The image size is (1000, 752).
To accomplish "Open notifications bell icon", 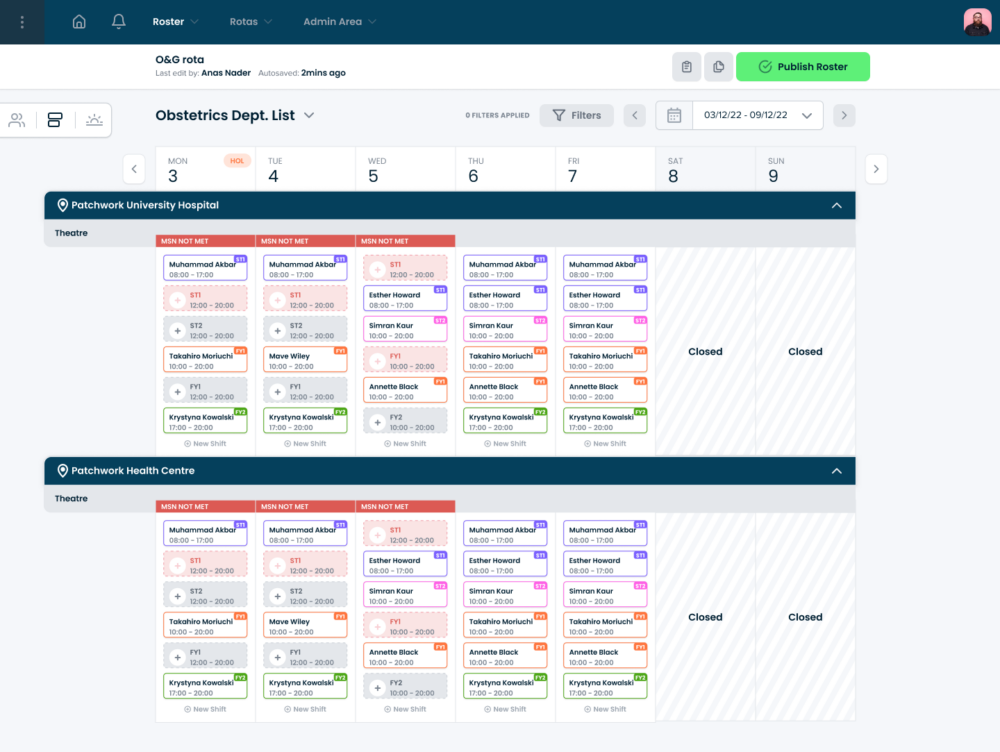I will click(119, 22).
